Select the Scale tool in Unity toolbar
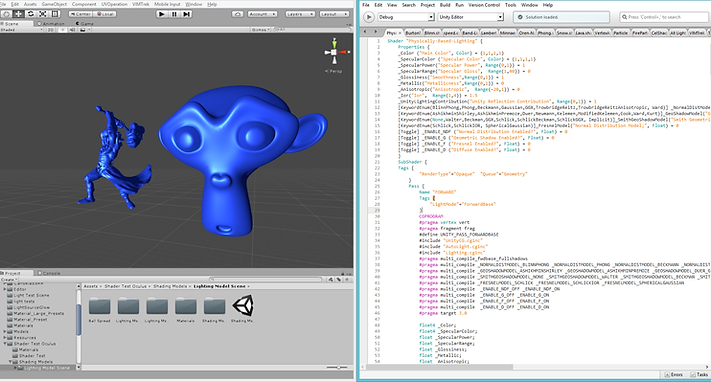Image resolution: width=711 pixels, height=382 pixels. [x=43, y=14]
